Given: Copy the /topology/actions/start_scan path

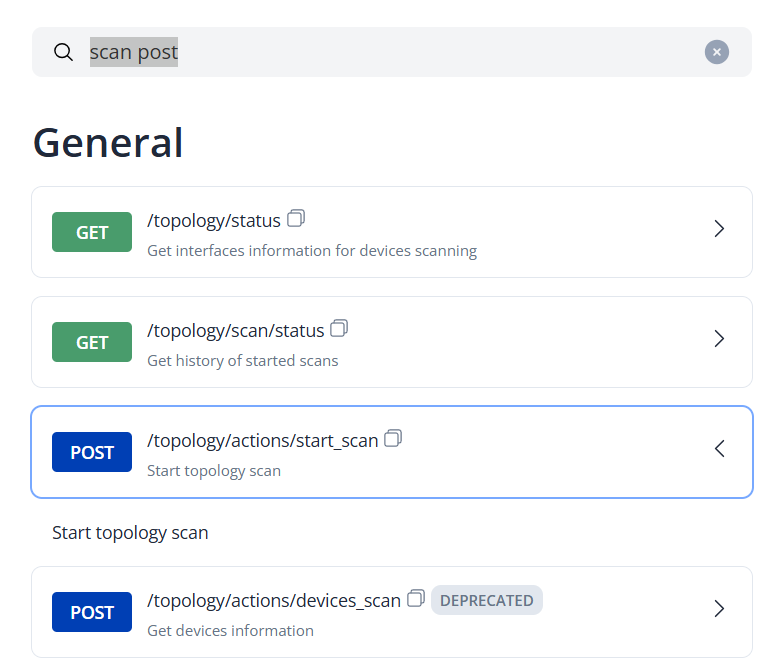Looking at the screenshot, I should 393,438.
